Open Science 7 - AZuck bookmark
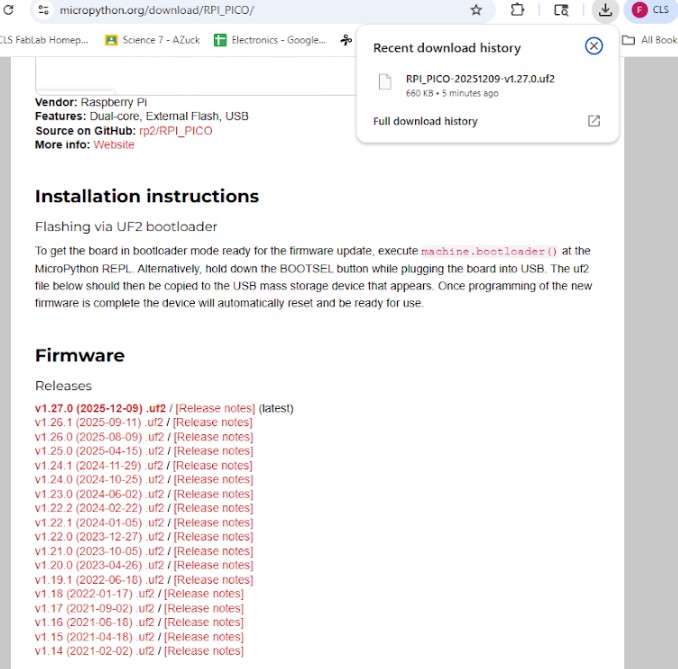 point(153,40)
